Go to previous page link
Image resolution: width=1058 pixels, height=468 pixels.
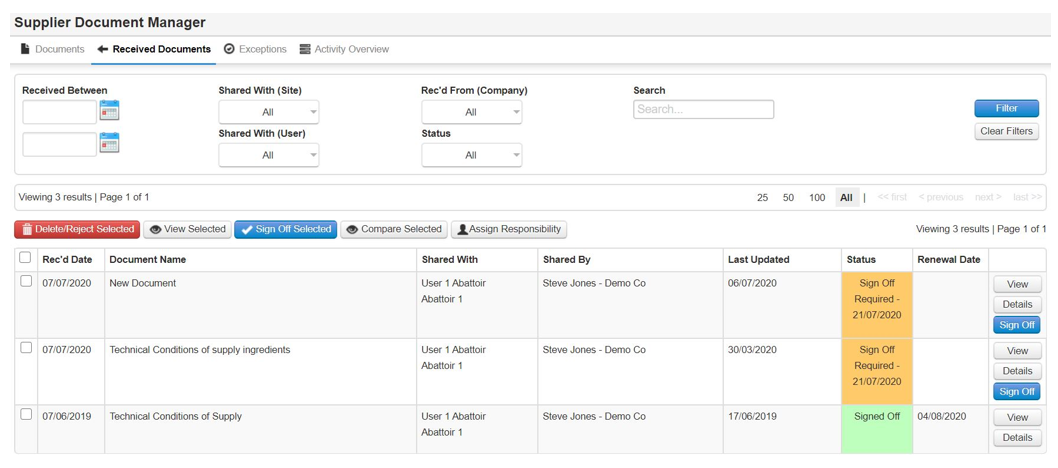click(941, 198)
